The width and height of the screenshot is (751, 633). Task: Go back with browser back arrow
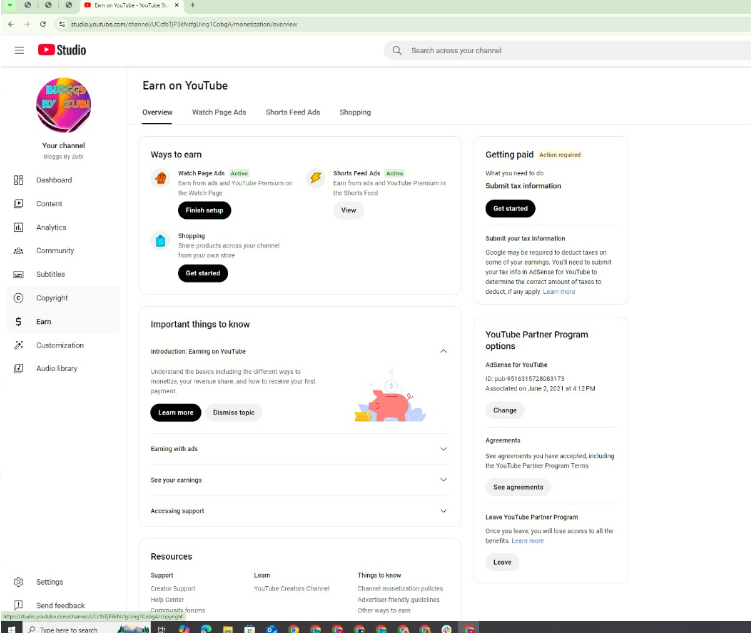(11, 24)
